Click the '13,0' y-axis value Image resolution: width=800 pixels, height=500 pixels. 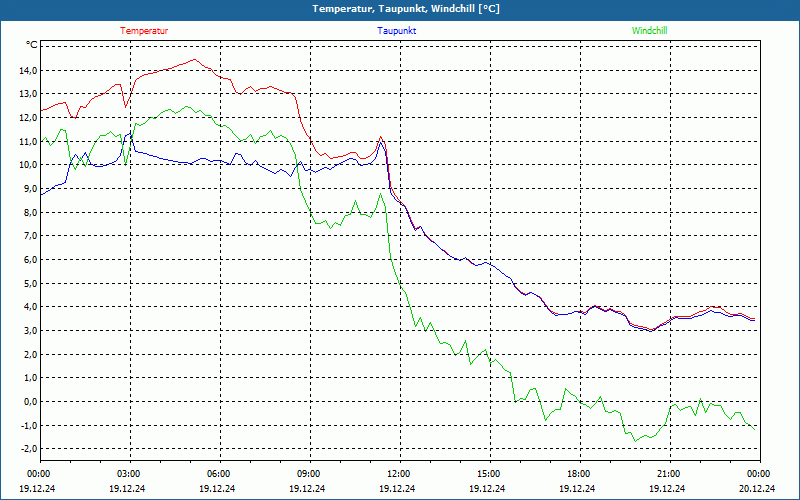coord(28,94)
